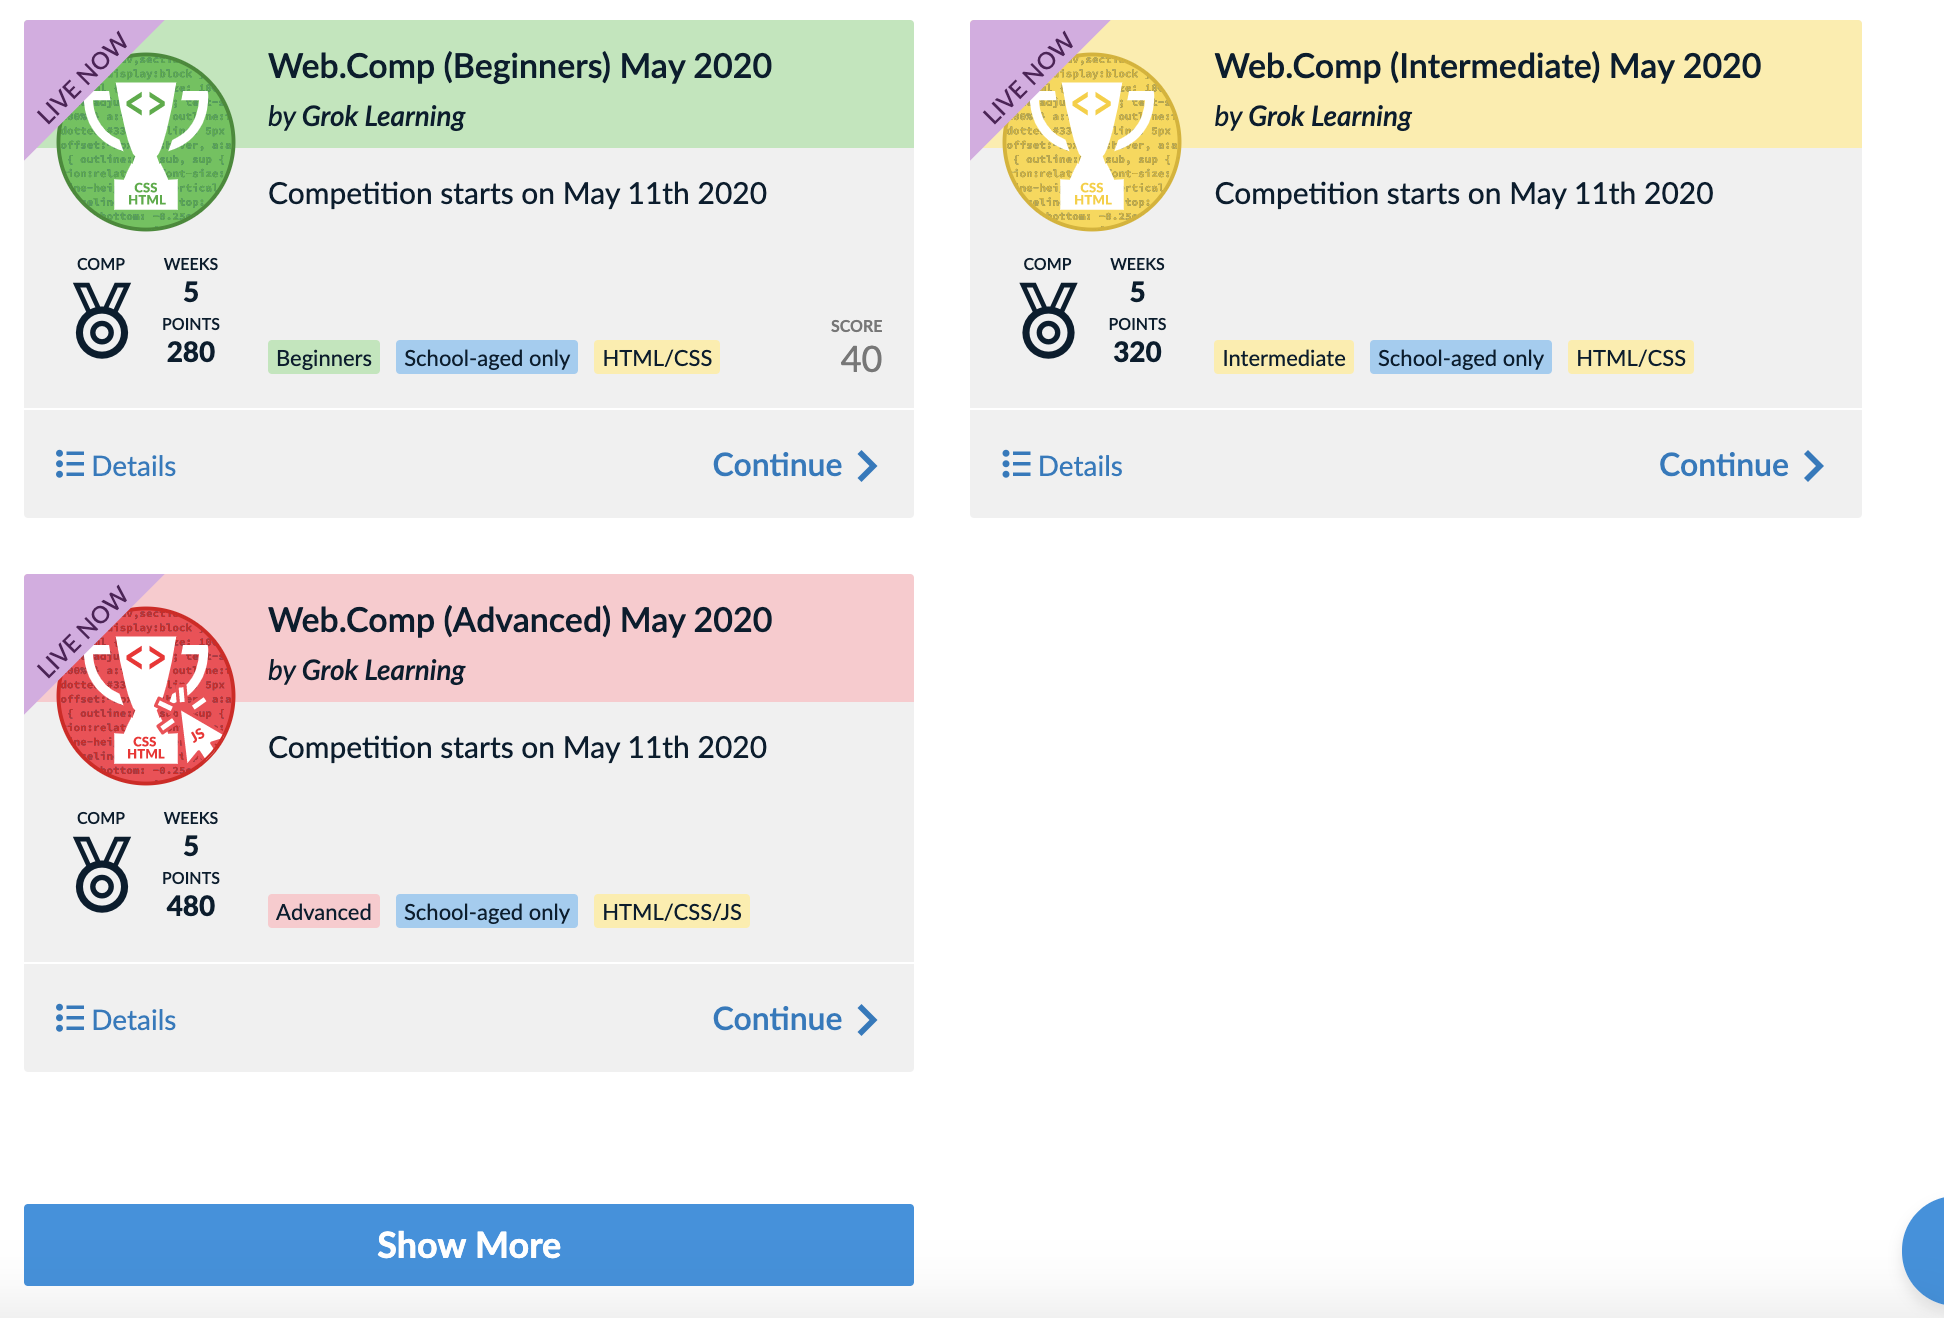Click the Web.Comp (Intermediate) May 2020 title
This screenshot has height=1318, width=1944.
1487,66
